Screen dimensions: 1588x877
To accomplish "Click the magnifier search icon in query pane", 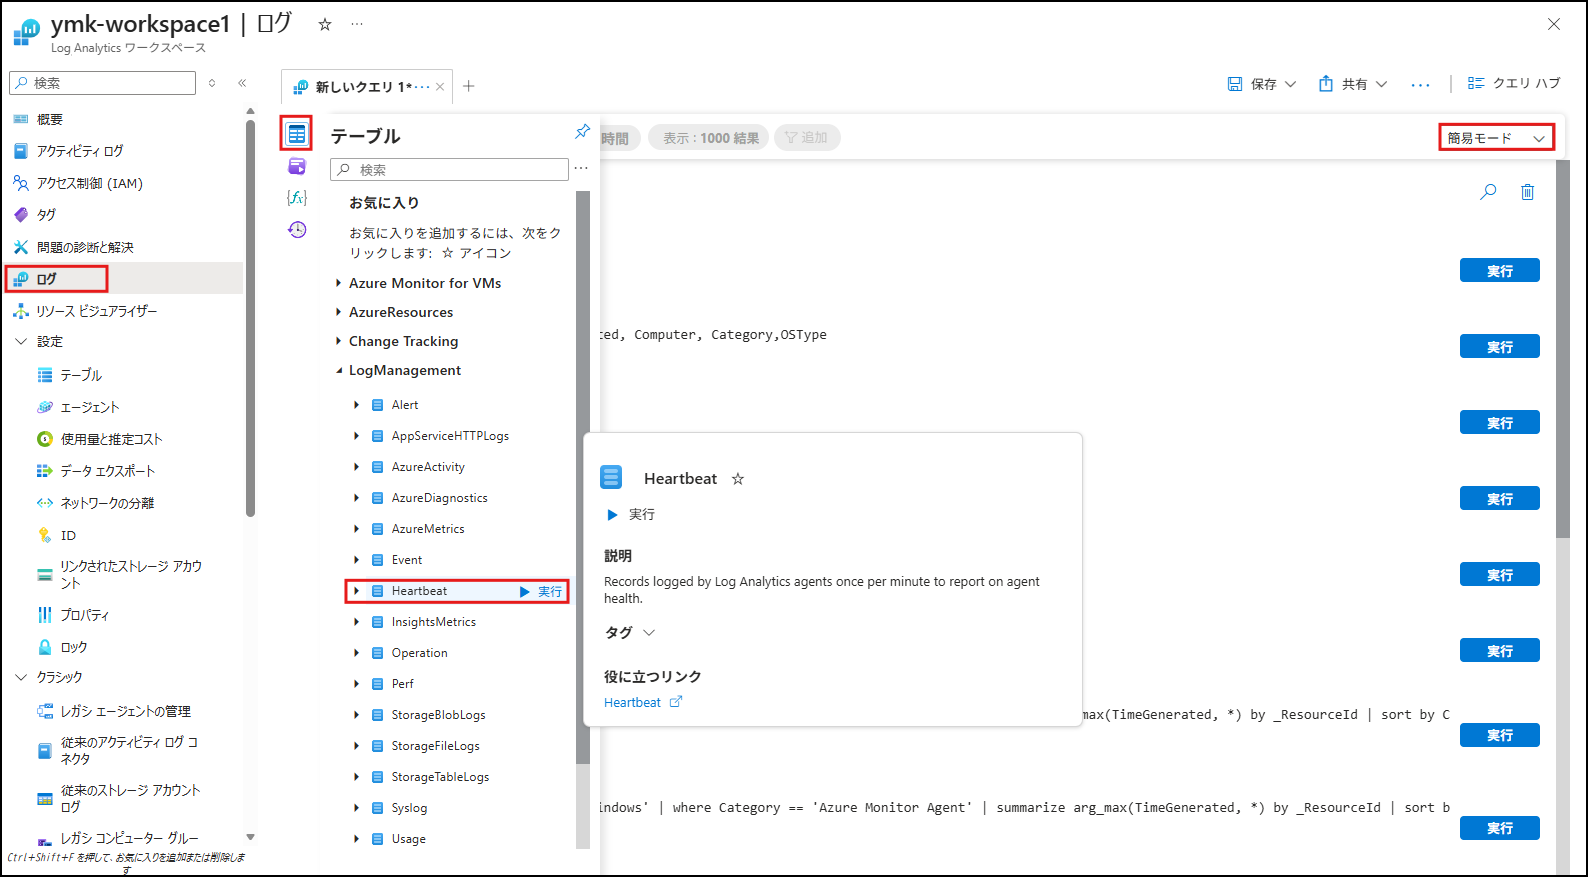I will (1488, 191).
